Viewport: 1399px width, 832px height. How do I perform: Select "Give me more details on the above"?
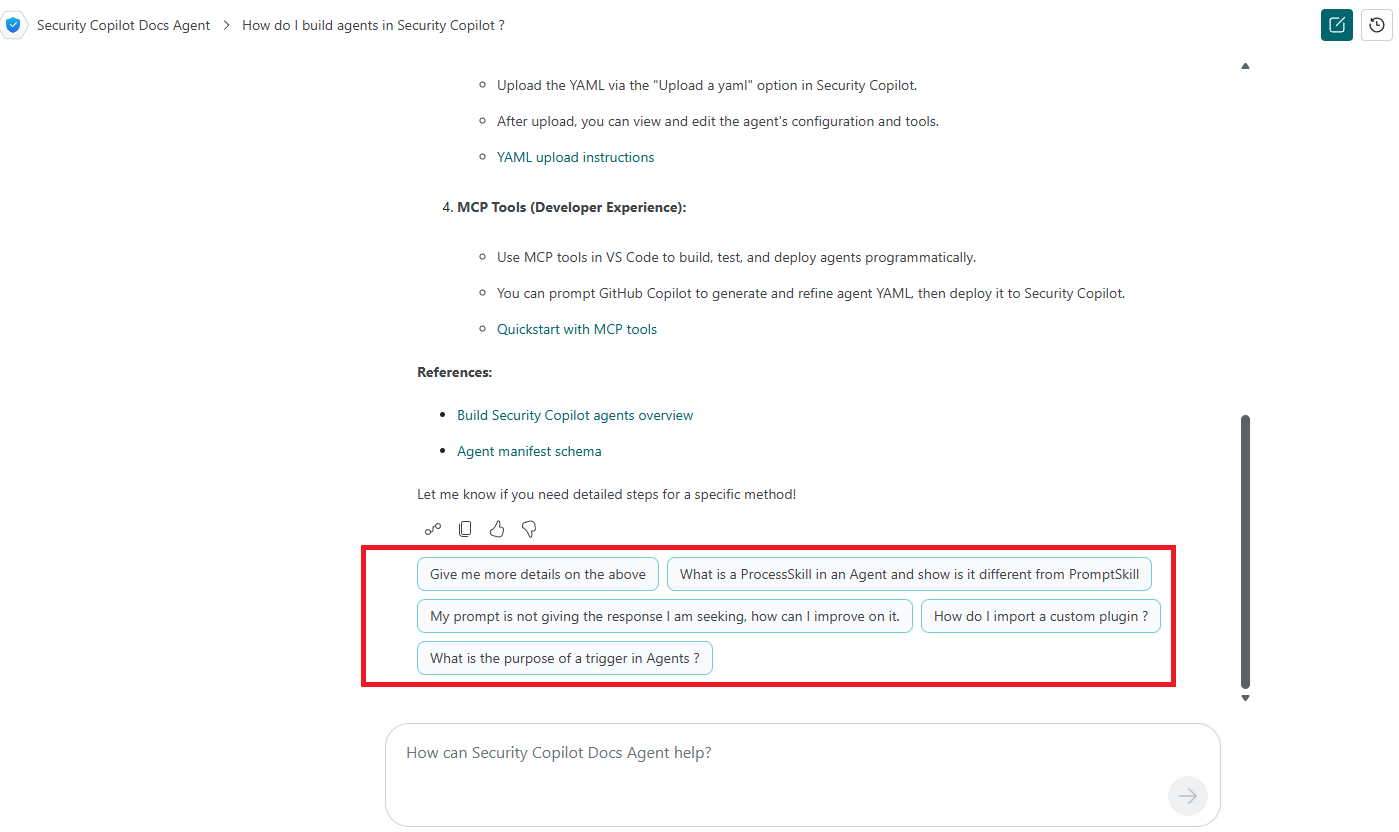point(538,574)
